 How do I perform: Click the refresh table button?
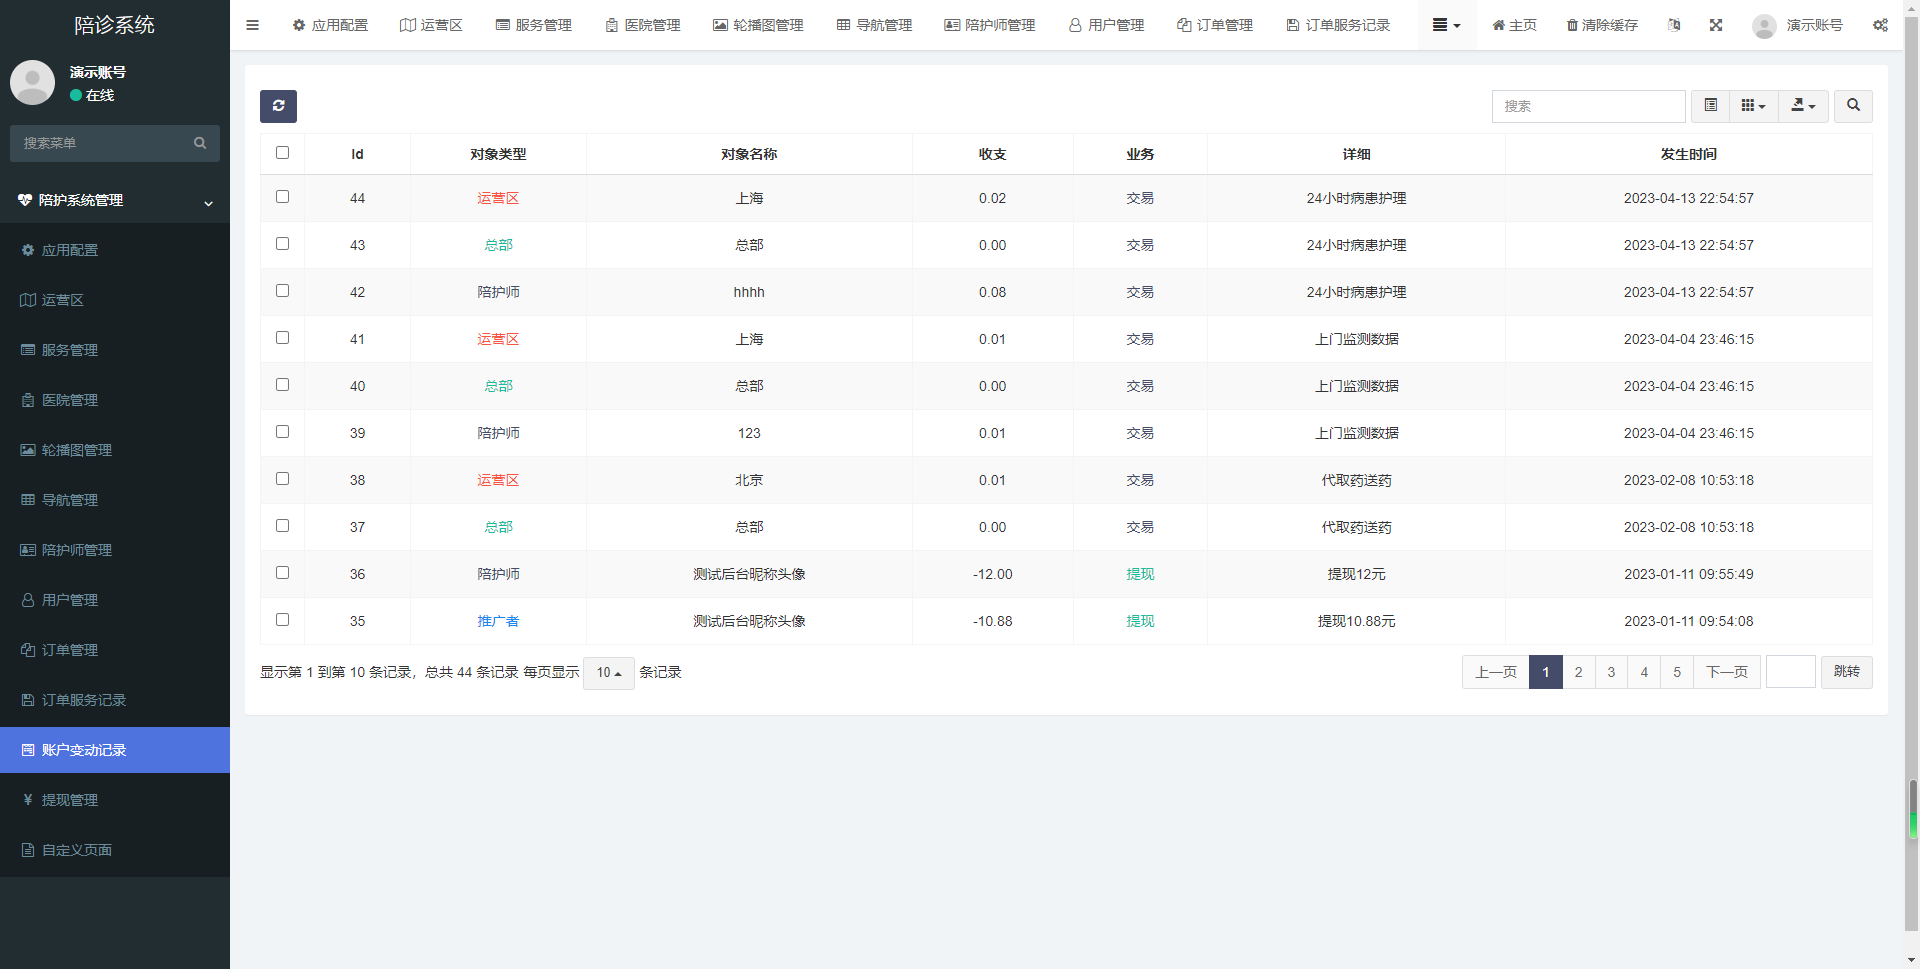278,106
